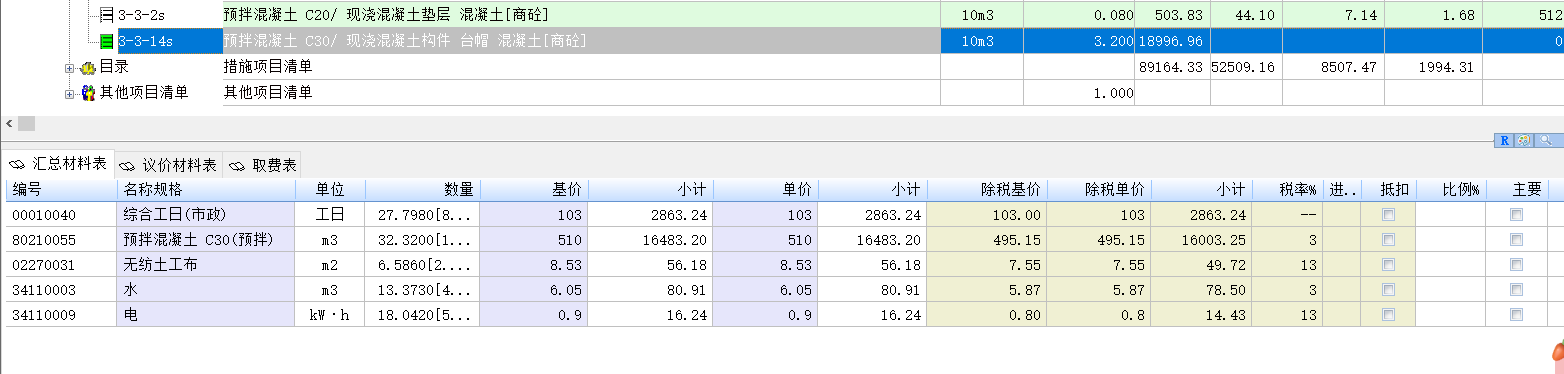1564x374 pixels.
Task: Click the 目录 folder icon
Action: [x=88, y=67]
